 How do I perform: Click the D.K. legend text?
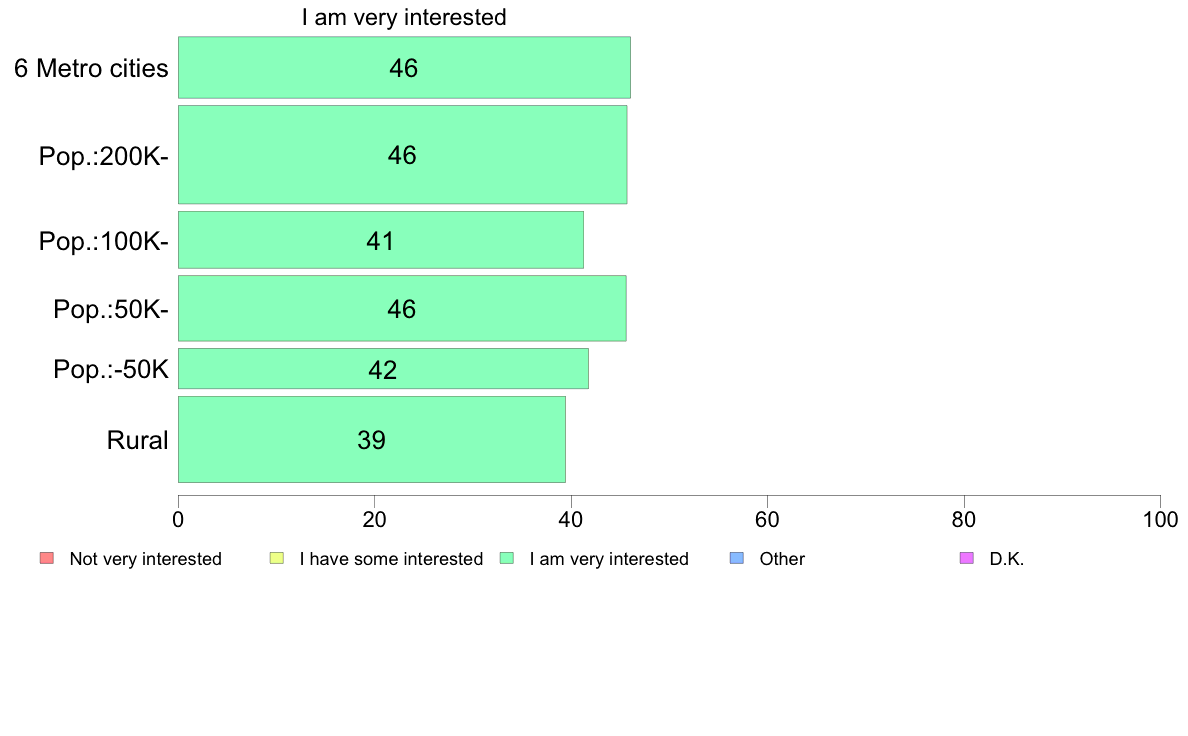(1007, 559)
